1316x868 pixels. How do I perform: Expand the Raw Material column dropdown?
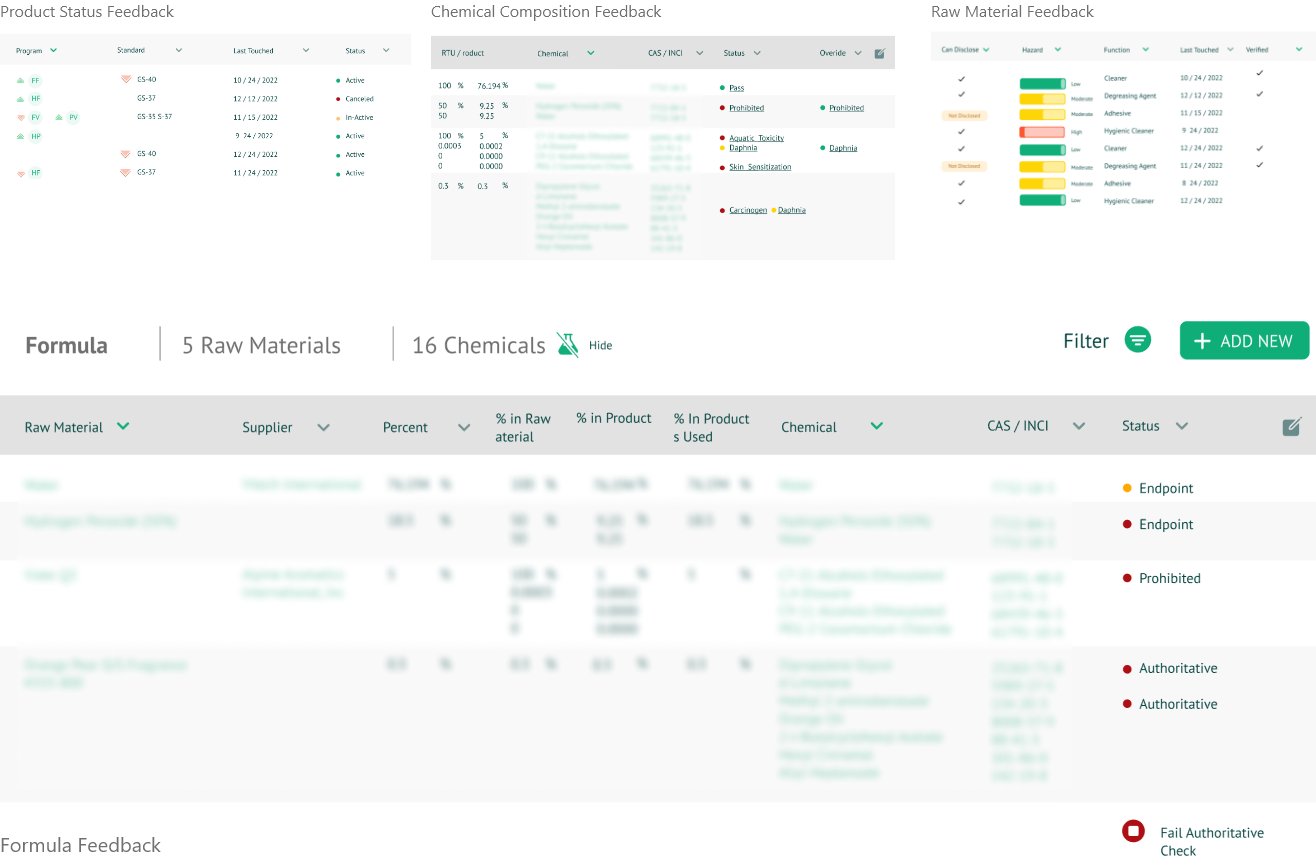[123, 426]
